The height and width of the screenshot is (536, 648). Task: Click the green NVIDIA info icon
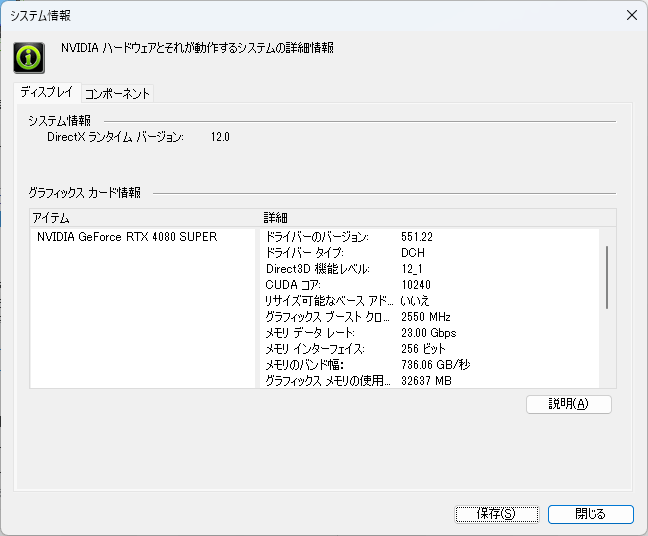(x=29, y=58)
